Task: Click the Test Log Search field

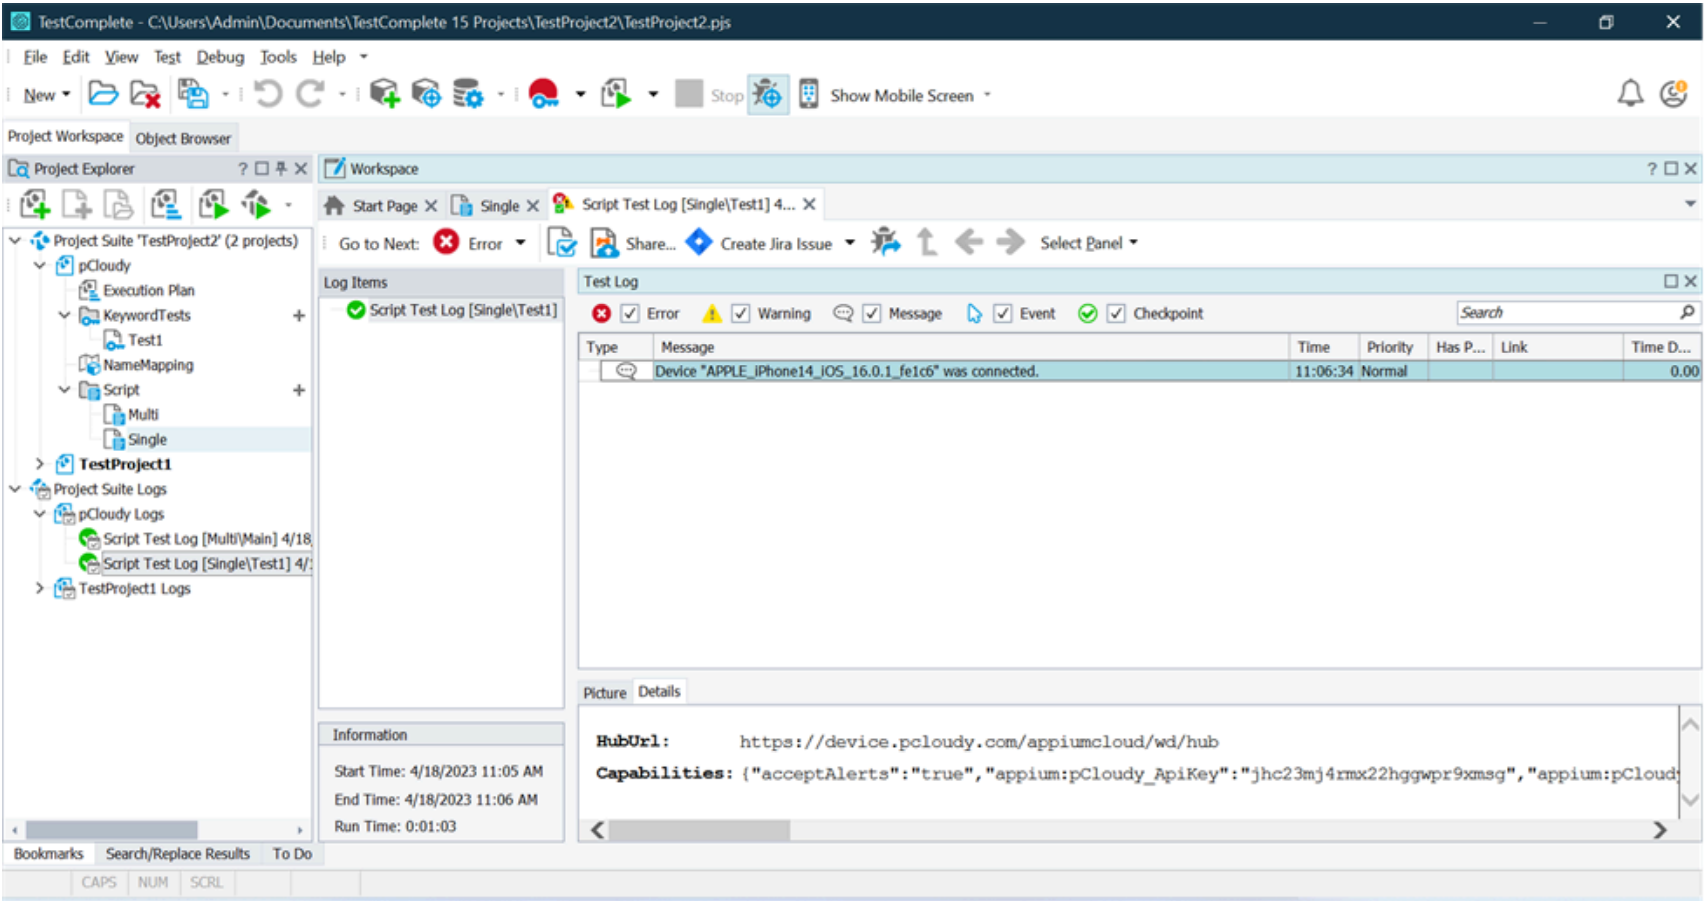Action: coord(1566,313)
